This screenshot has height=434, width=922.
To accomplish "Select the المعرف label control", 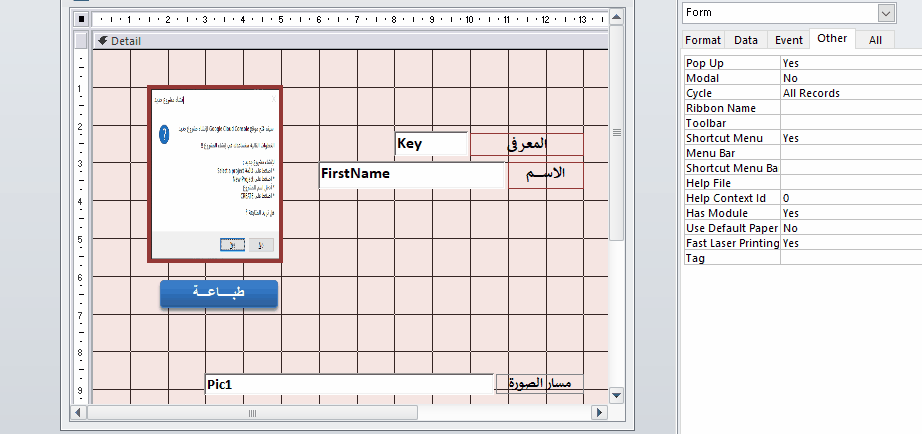I will 526,144.
